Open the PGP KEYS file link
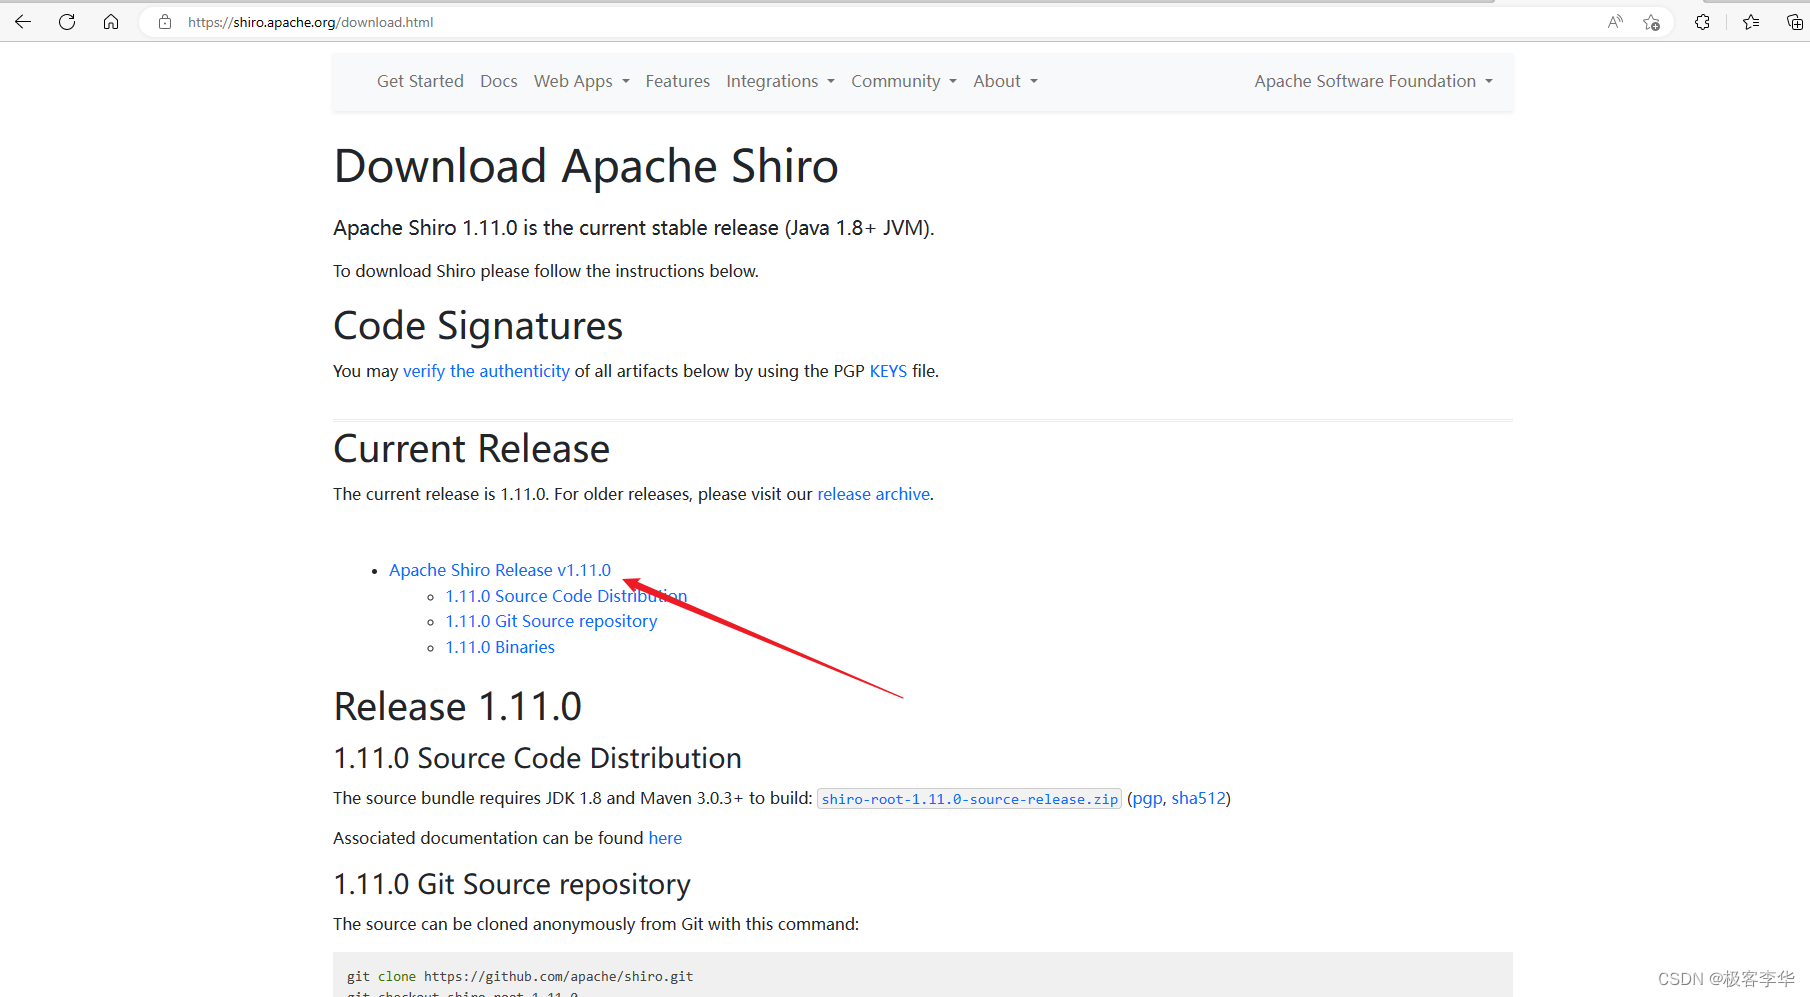Screen dimensions: 1810x997 (x=888, y=371)
